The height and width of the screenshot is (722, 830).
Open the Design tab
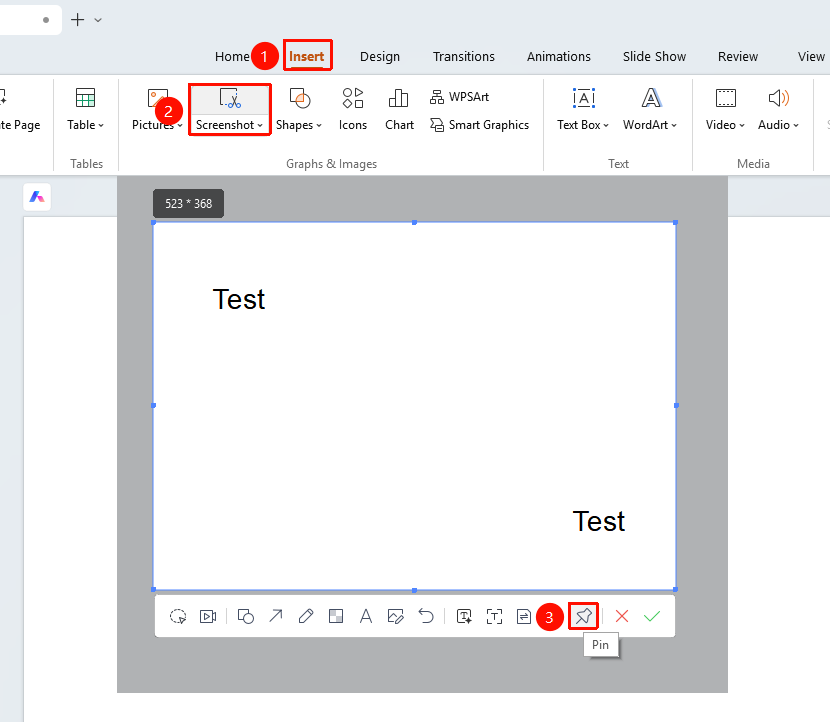380,57
